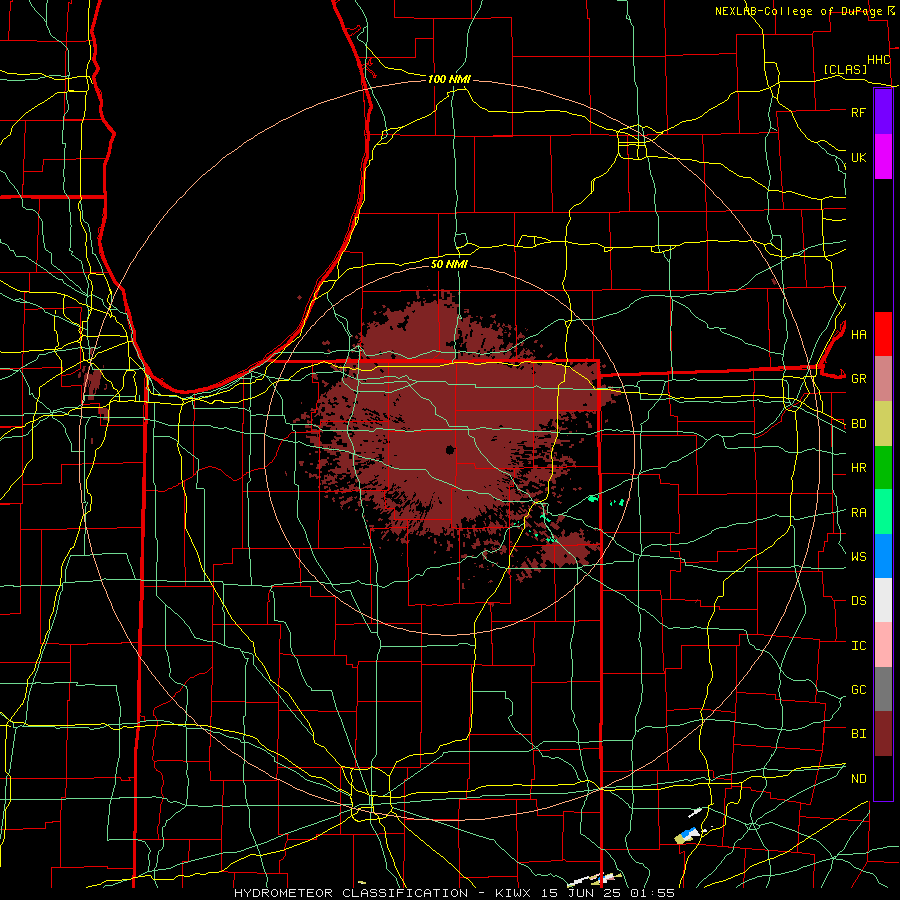
Task: Click the DS legend label
Action: tap(858, 601)
